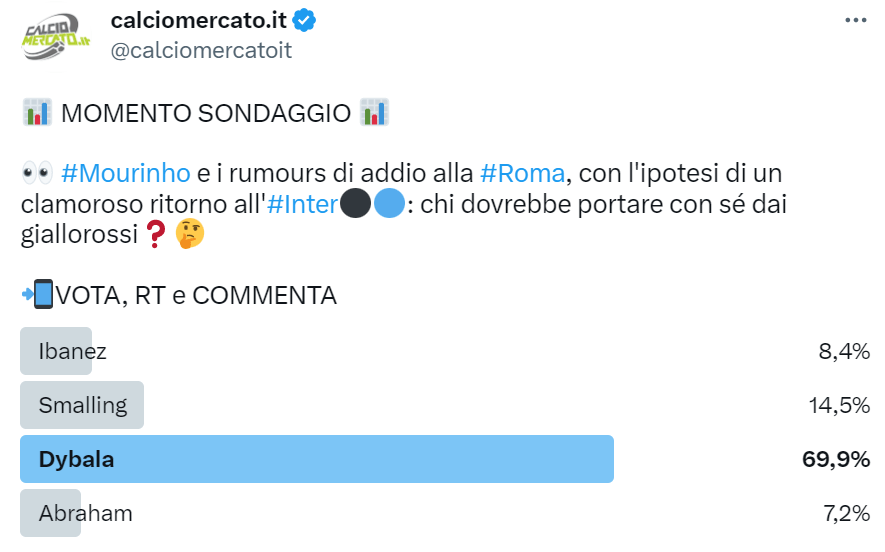
Task: Open the @calciomercatoit handle link
Action: 200,50
